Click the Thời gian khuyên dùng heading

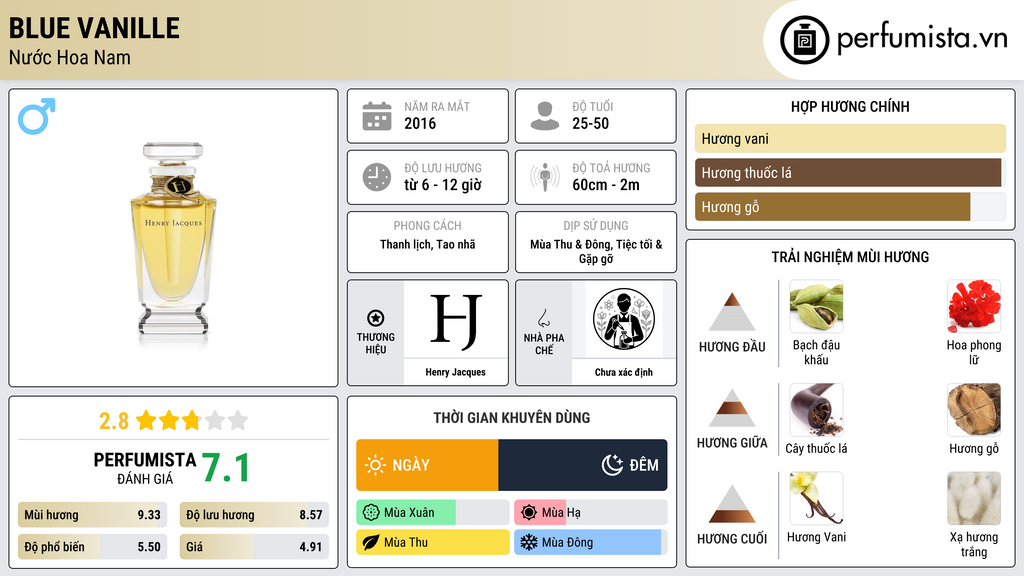click(x=512, y=418)
